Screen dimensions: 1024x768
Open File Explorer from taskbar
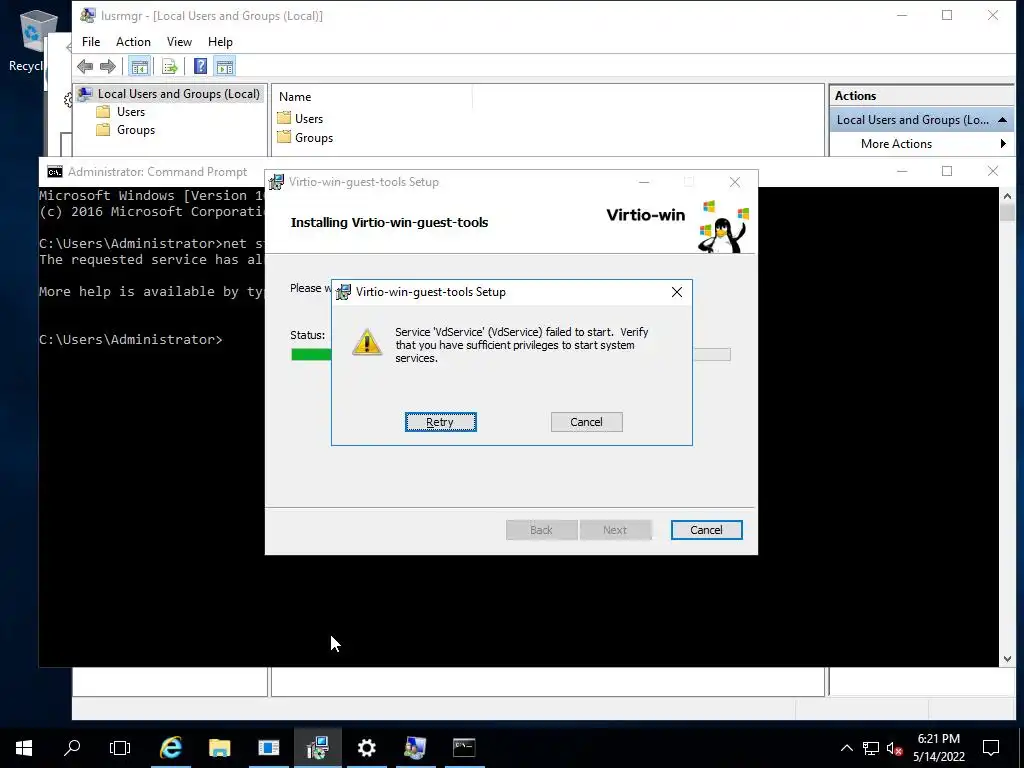pyautogui.click(x=219, y=748)
